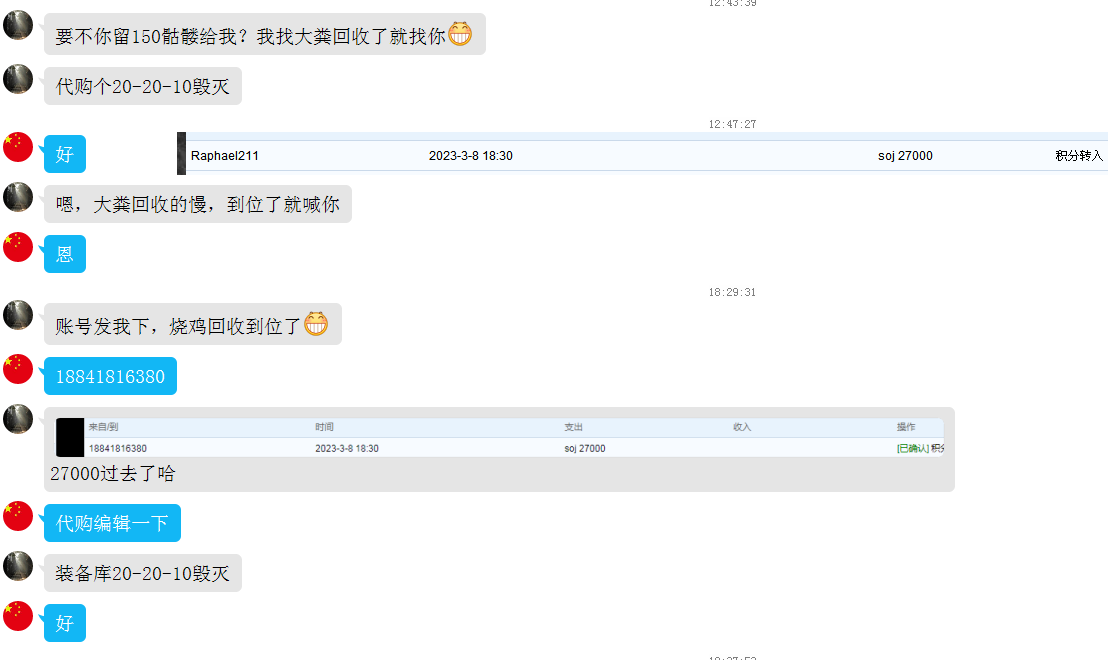Select the blue '18841816380' message bubble
This screenshot has width=1108, height=660.
pos(110,377)
